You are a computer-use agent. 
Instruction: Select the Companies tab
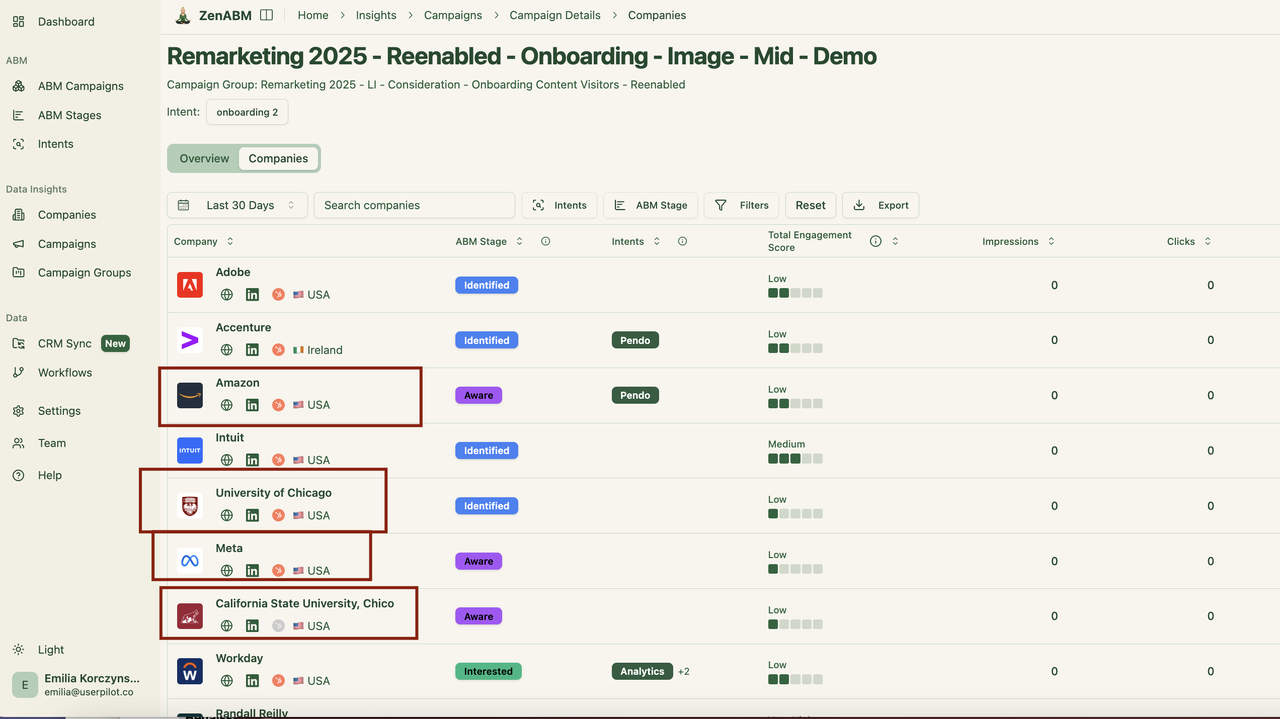(278, 158)
